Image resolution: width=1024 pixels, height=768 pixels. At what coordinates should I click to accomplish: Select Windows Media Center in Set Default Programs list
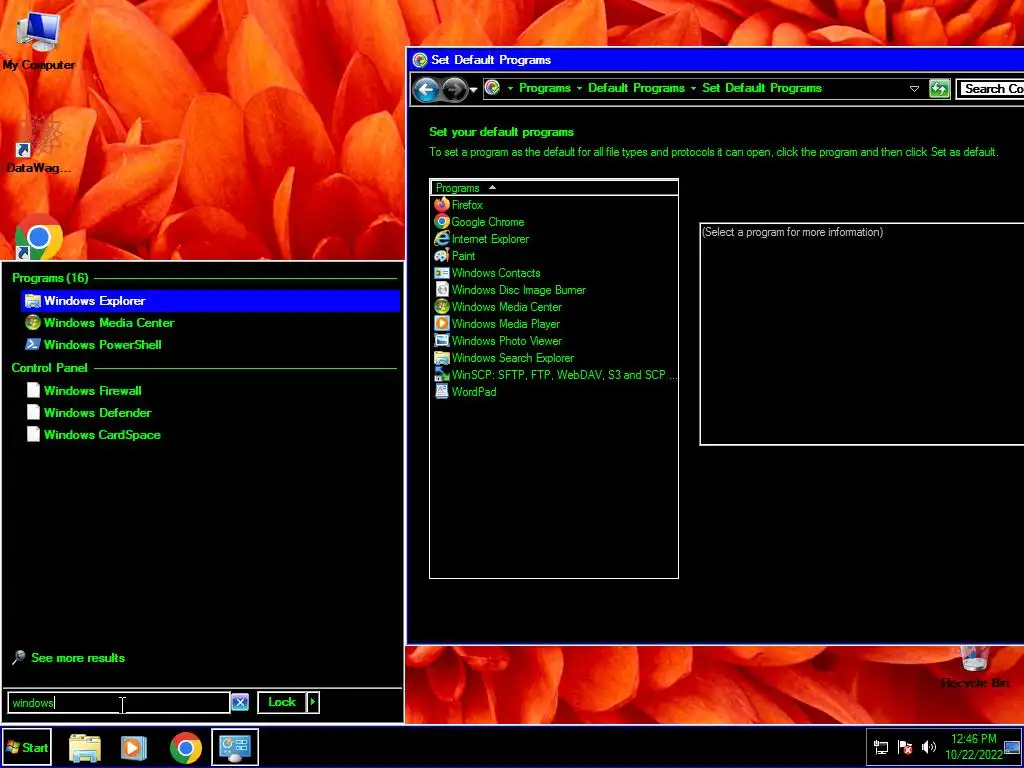pos(506,307)
